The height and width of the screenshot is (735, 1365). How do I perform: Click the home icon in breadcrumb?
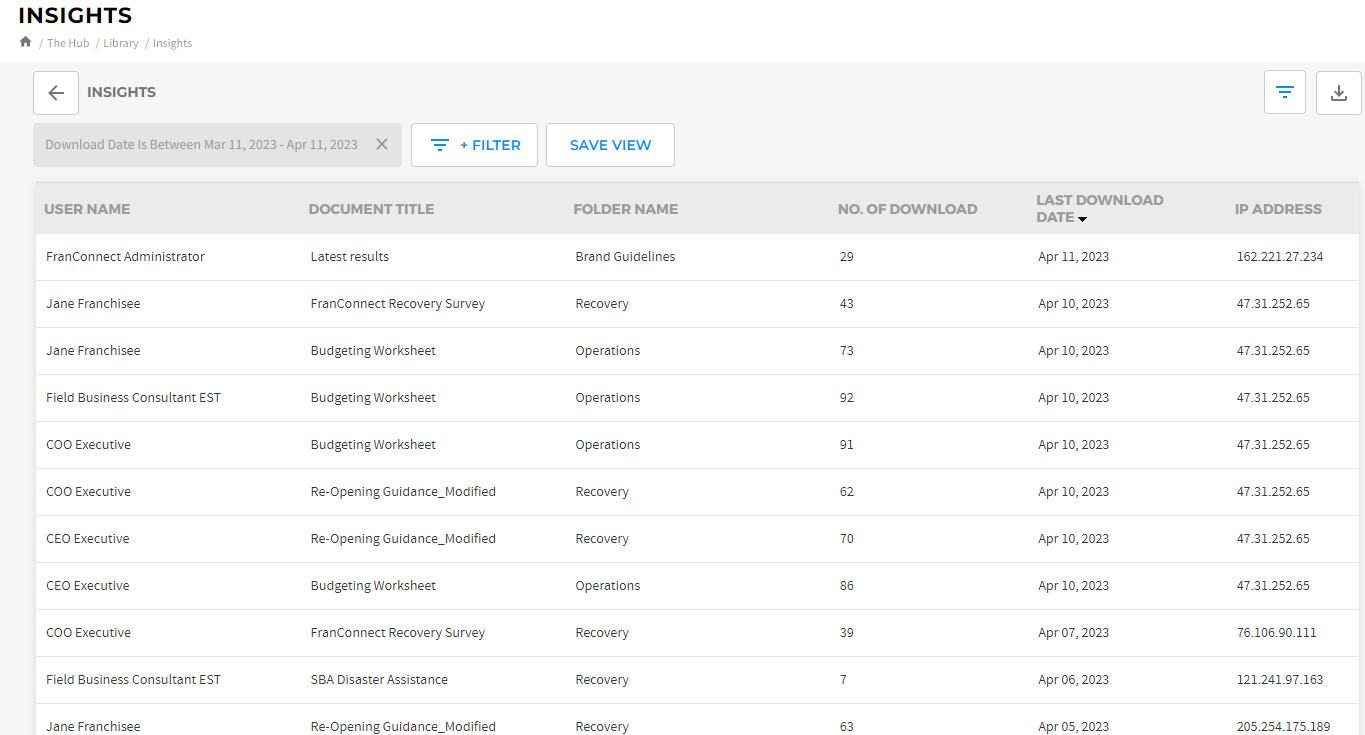tap(25, 42)
